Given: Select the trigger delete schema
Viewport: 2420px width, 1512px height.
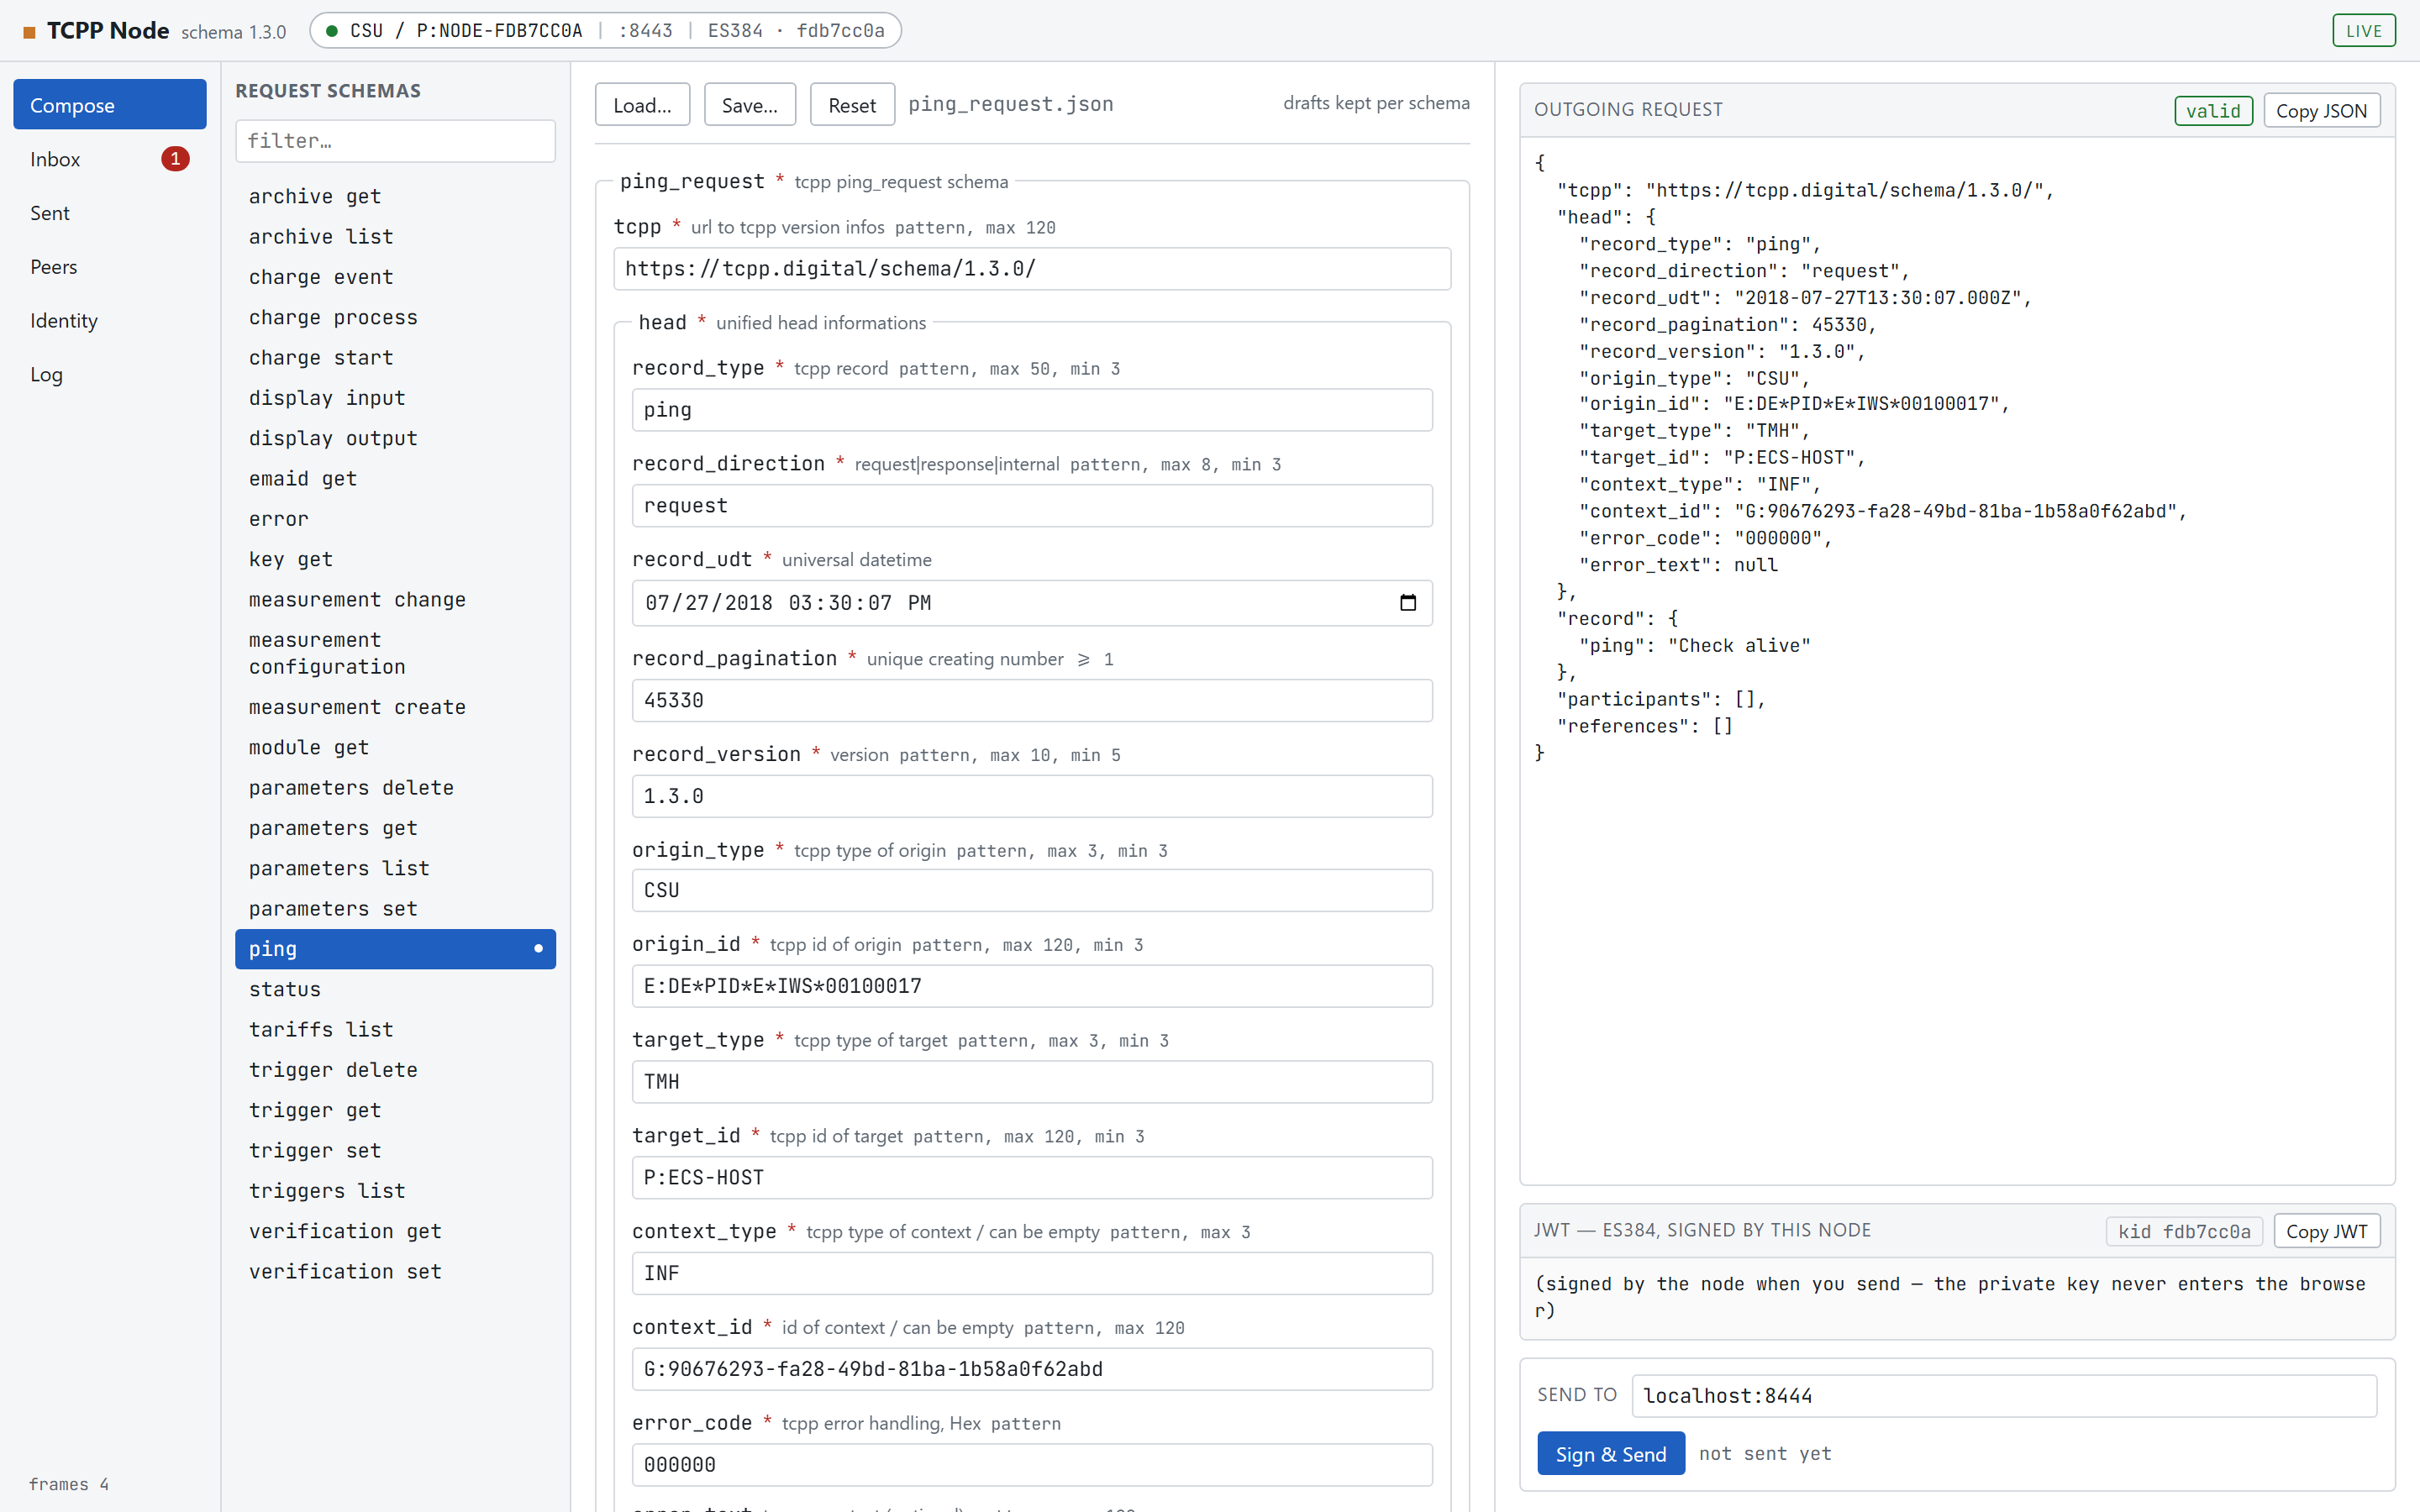Looking at the screenshot, I should click(x=395, y=1070).
